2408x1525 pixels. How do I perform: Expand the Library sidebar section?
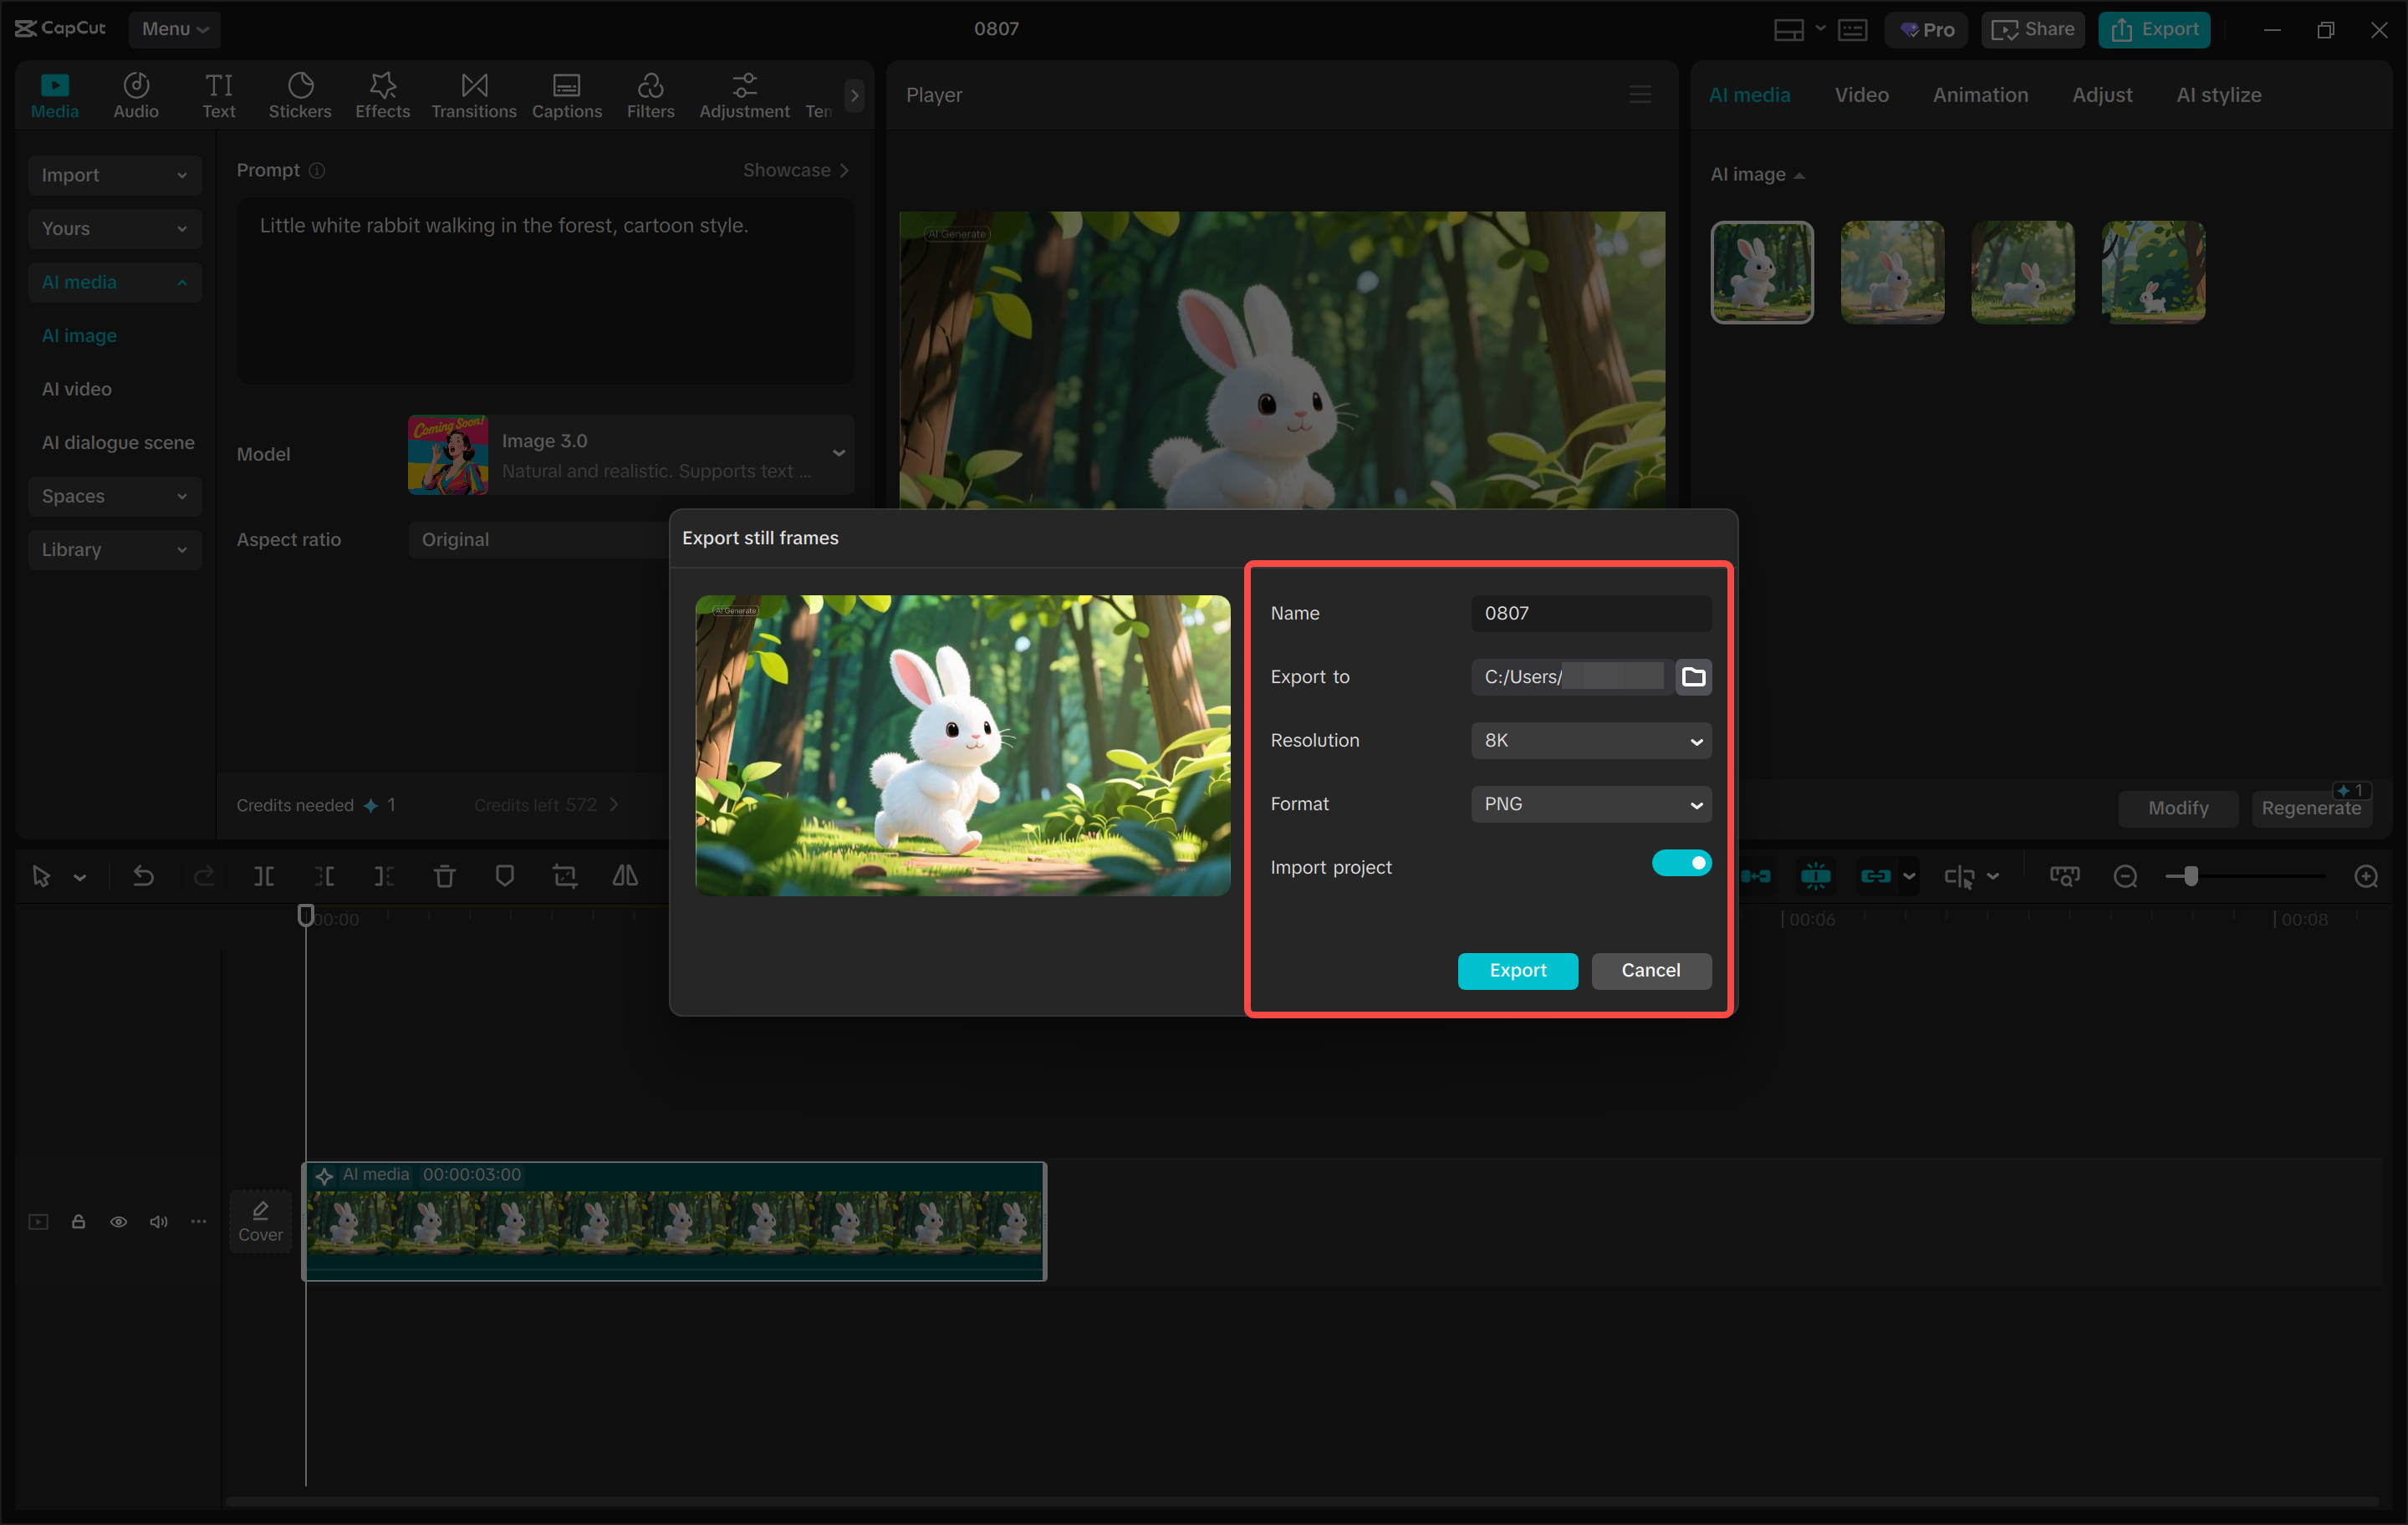pyautogui.click(x=114, y=549)
